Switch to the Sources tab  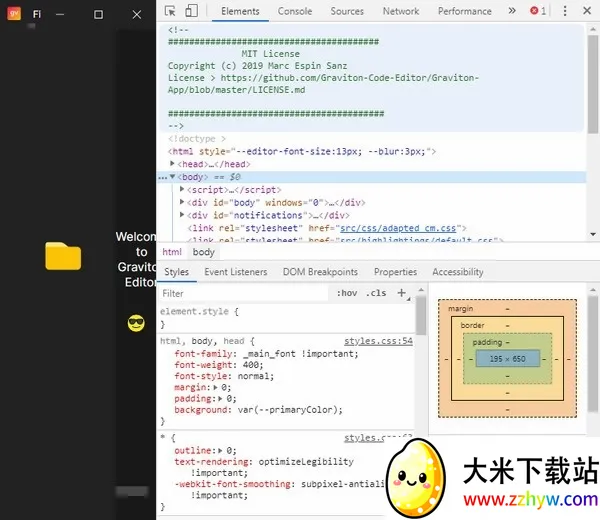pyautogui.click(x=347, y=11)
